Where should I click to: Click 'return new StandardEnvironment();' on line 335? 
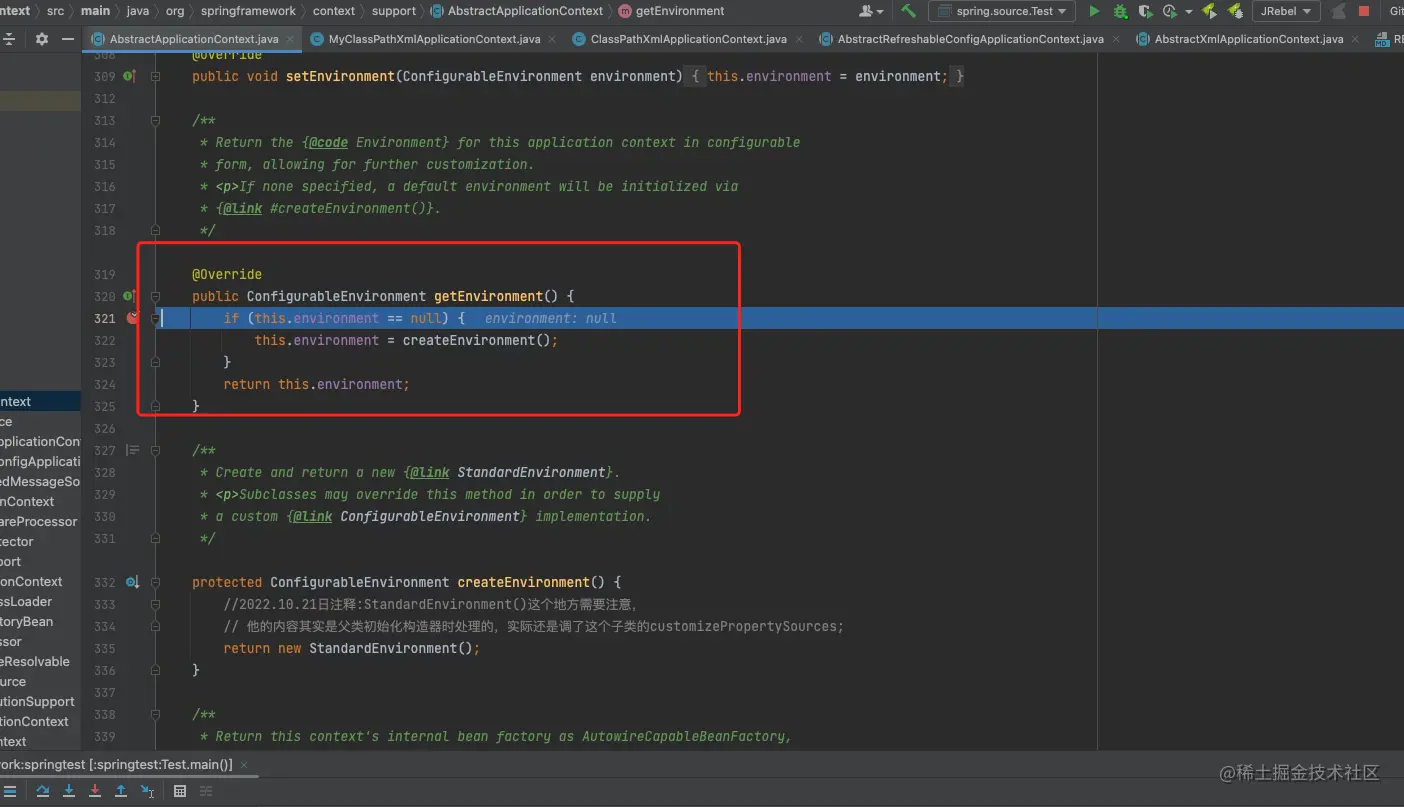click(x=352, y=648)
